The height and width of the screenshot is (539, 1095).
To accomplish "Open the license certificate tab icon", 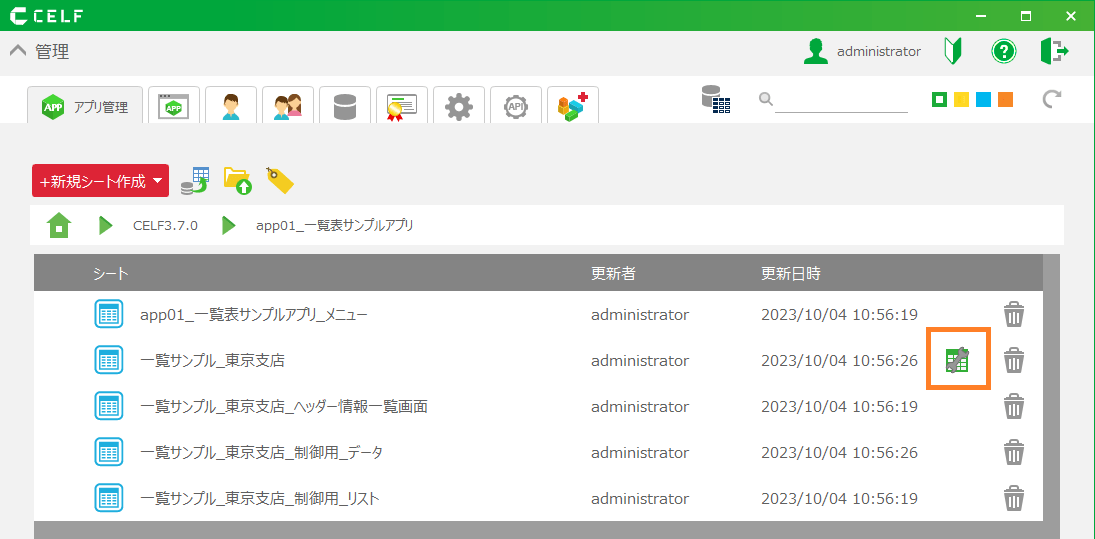I will pyautogui.click(x=402, y=106).
